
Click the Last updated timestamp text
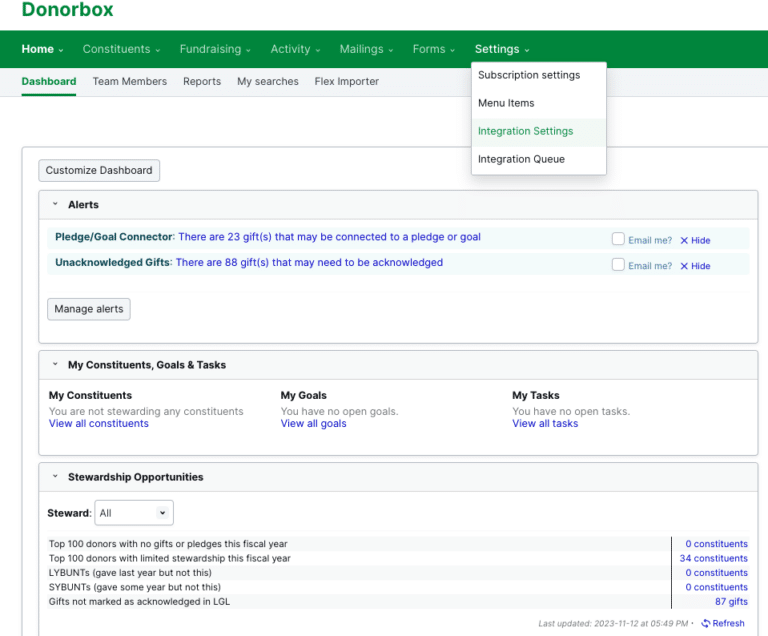[613, 623]
